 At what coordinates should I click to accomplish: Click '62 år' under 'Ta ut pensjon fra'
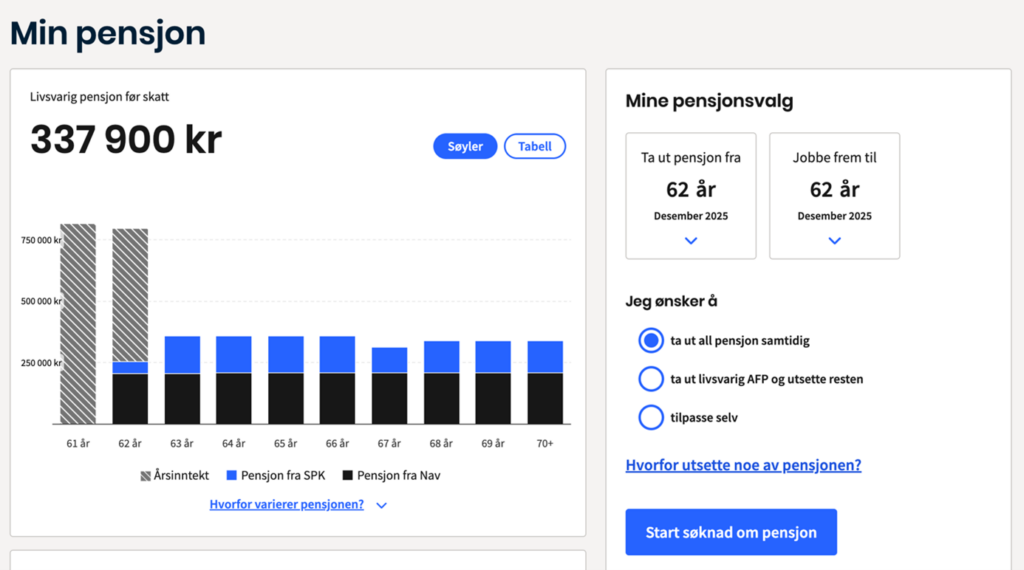coord(691,189)
